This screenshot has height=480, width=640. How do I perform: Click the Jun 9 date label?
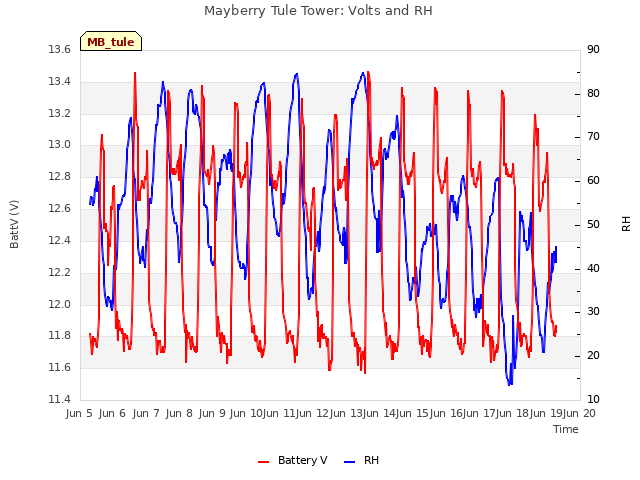point(212,413)
